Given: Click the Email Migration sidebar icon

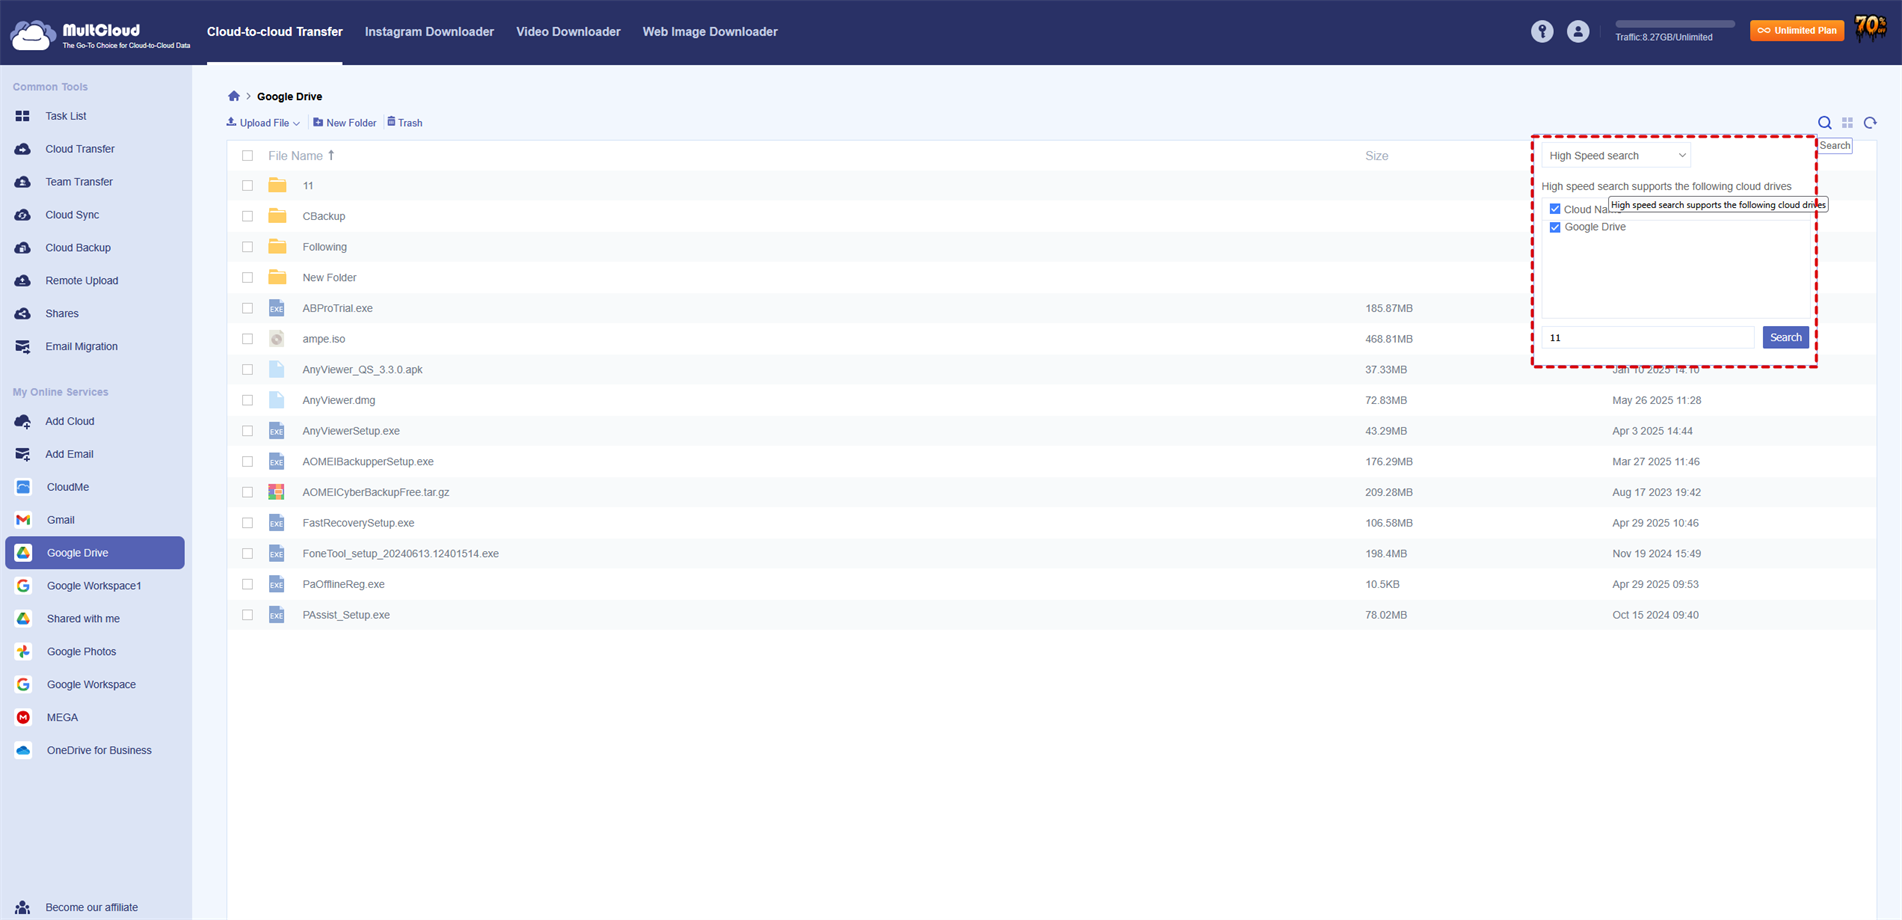Looking at the screenshot, I should click(x=22, y=347).
